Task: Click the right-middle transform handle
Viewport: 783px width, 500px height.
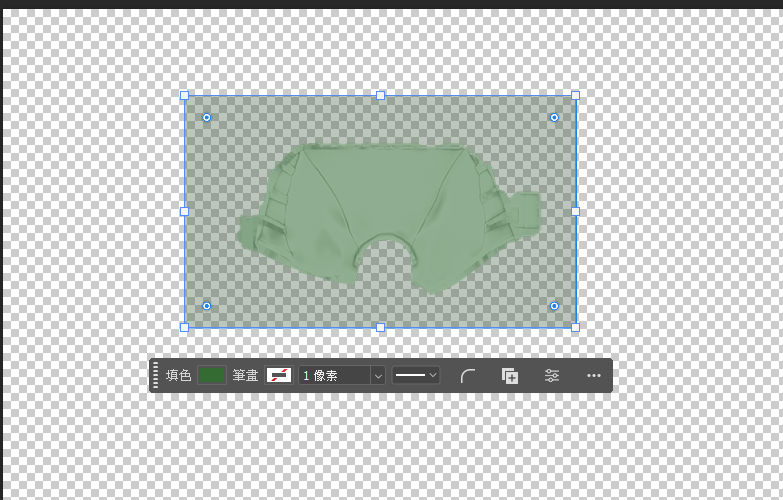Action: 575,211
